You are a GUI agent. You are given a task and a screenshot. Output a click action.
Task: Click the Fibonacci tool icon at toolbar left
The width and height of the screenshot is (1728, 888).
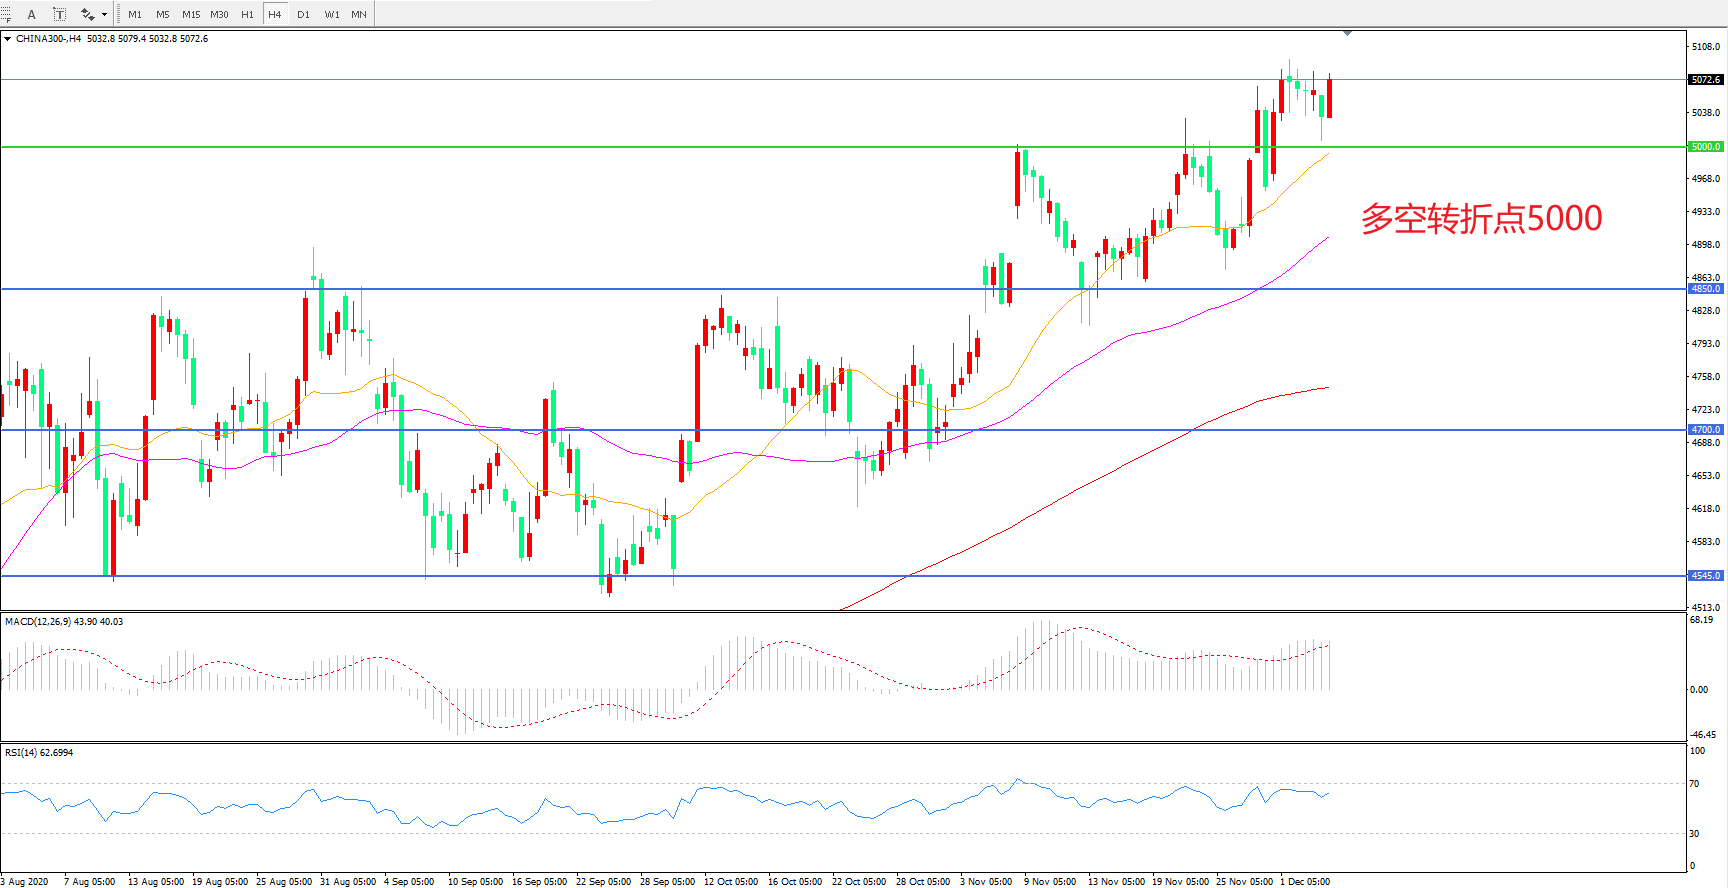[x=6, y=14]
